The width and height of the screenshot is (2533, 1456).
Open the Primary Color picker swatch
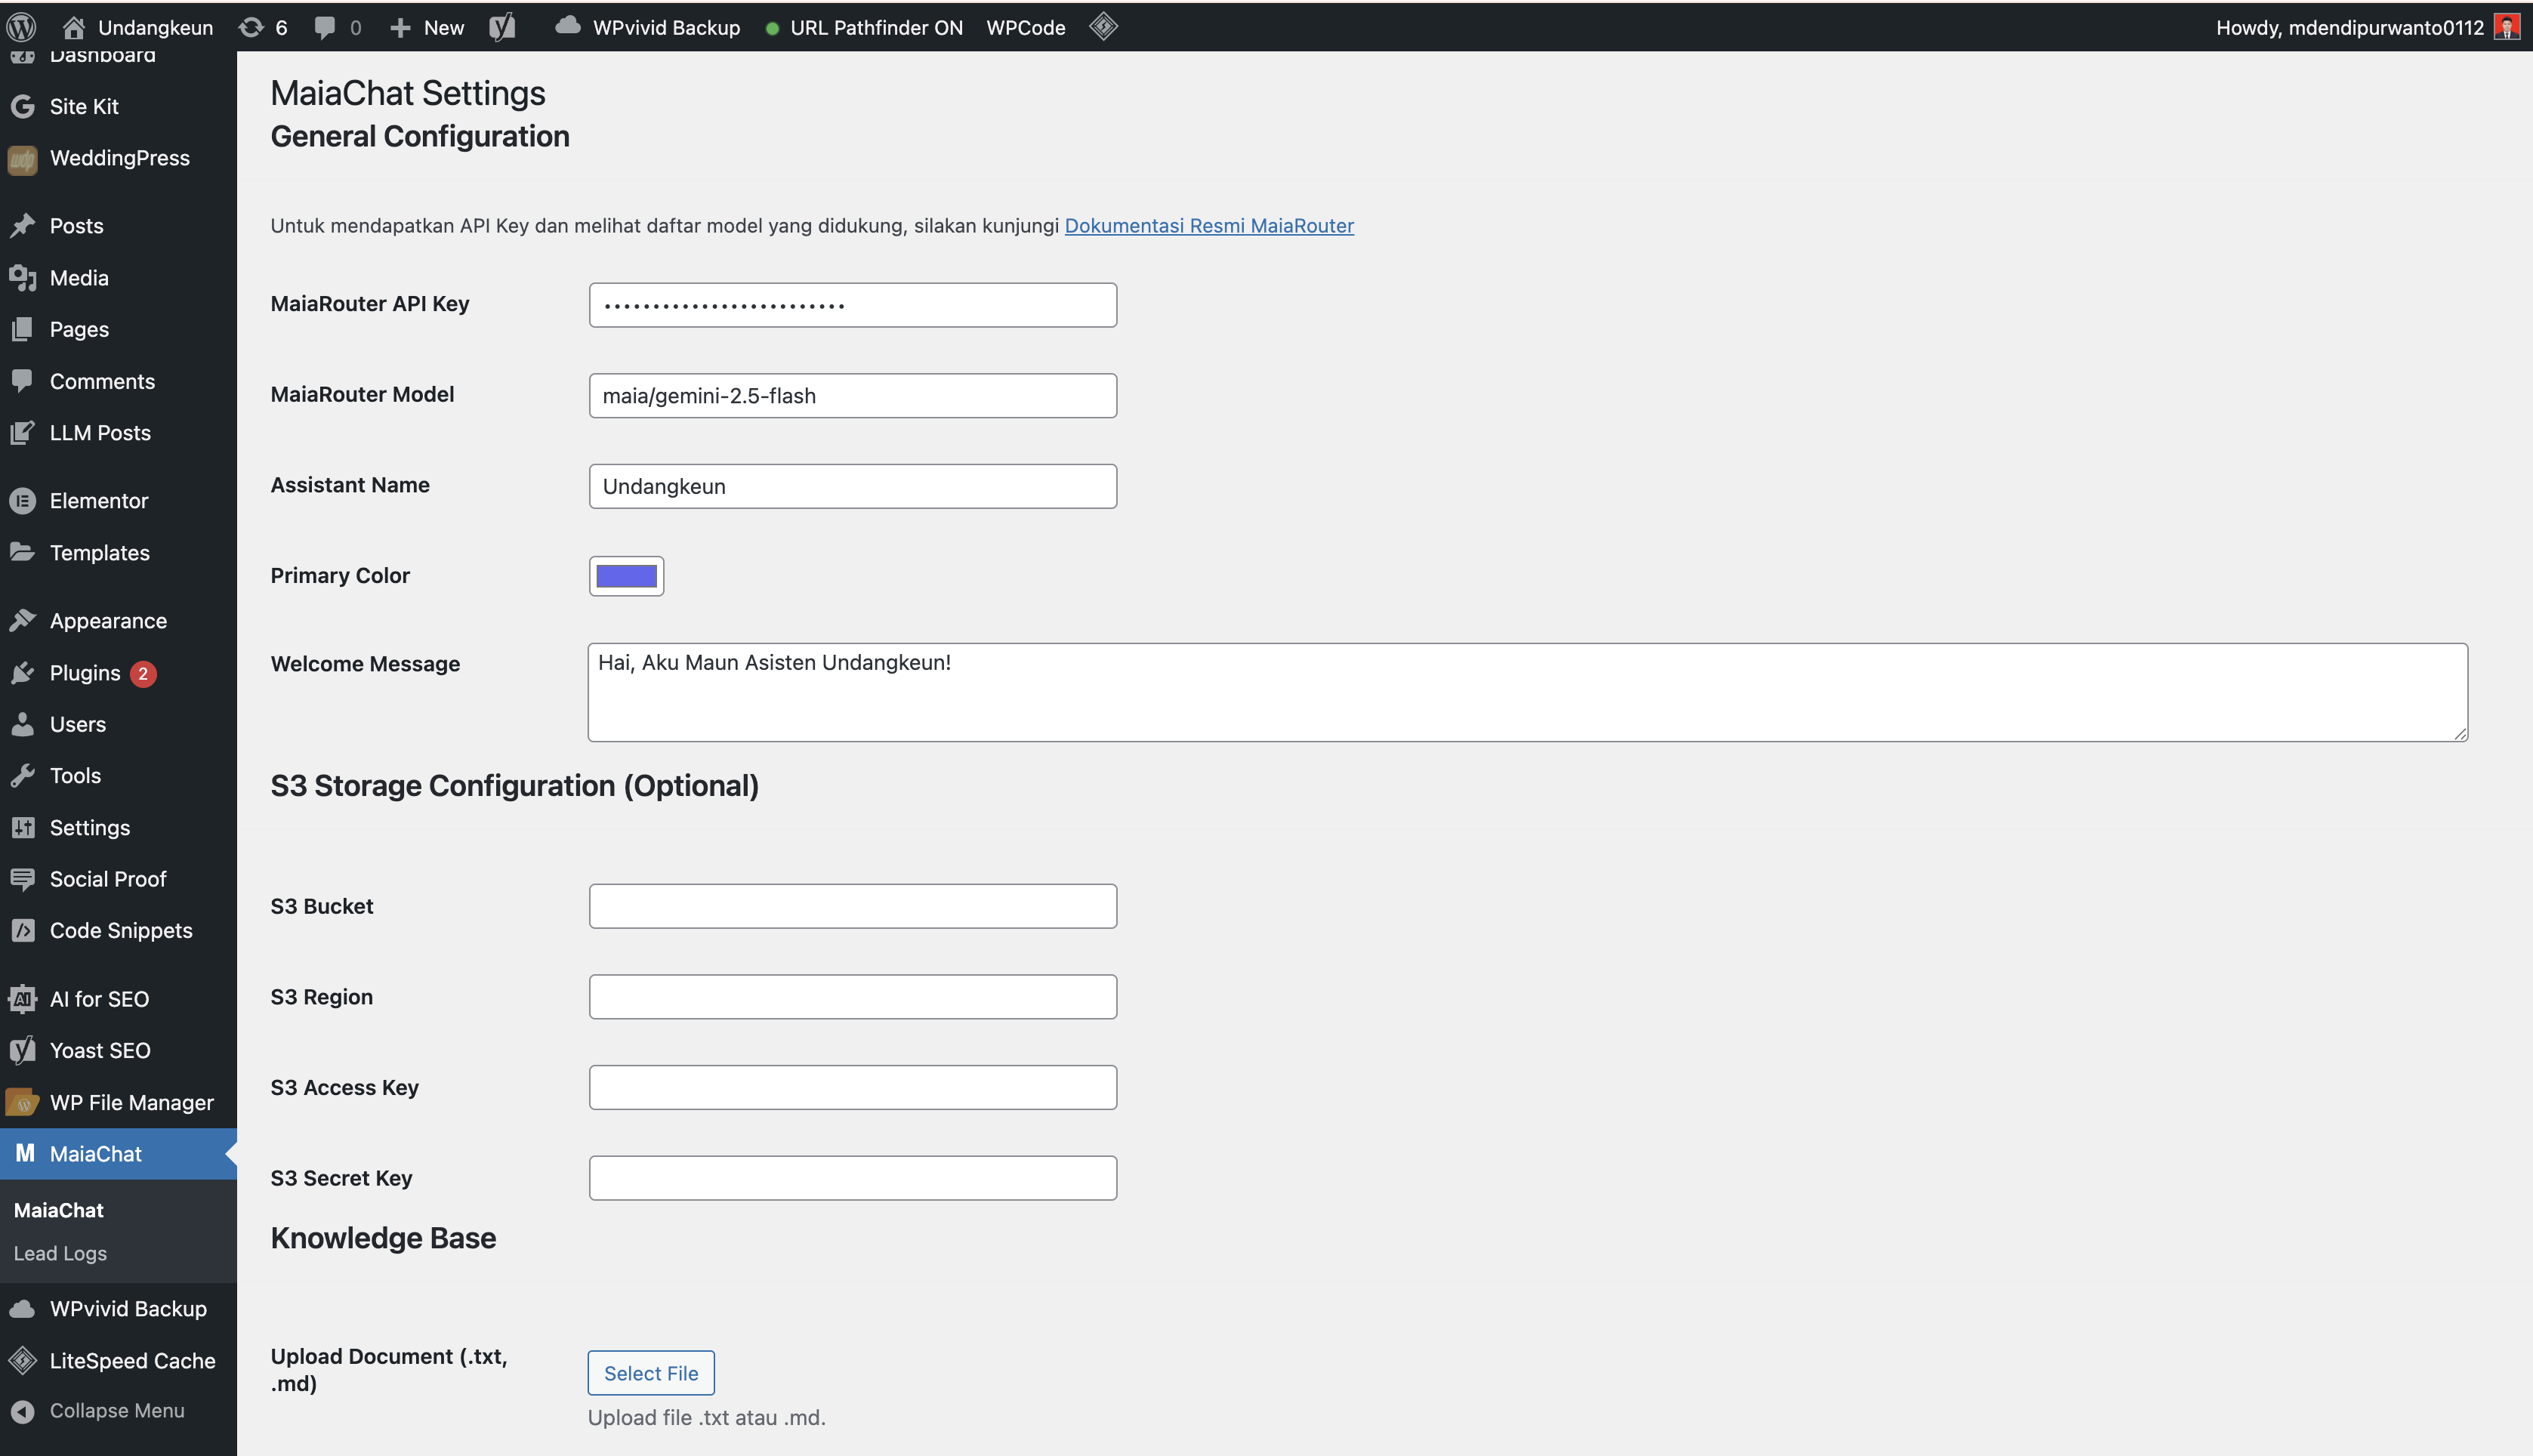(x=626, y=576)
